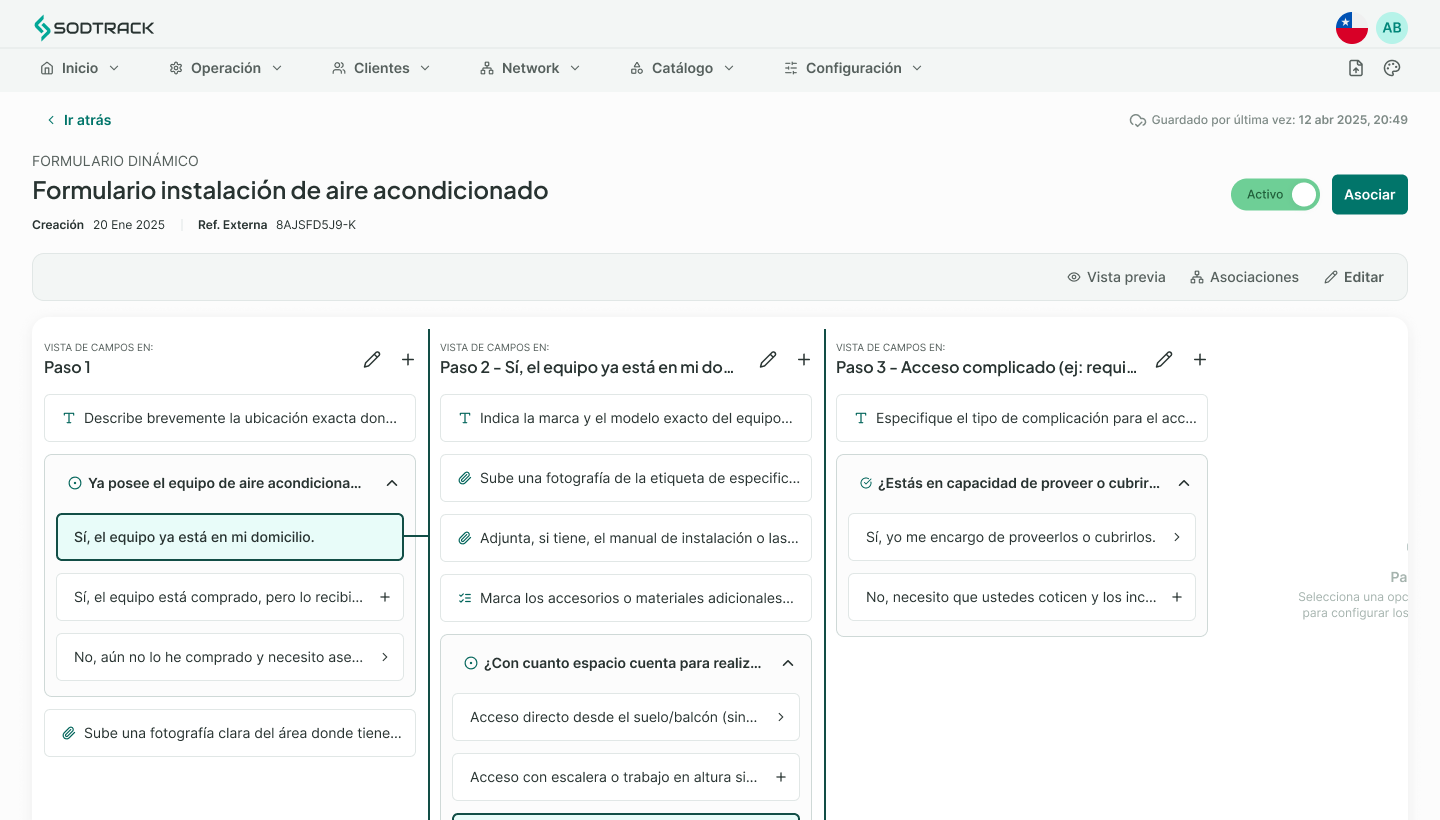Viewport: 1440px width, 820px height.
Task: Click the upload file icon in top bar
Action: click(1356, 68)
